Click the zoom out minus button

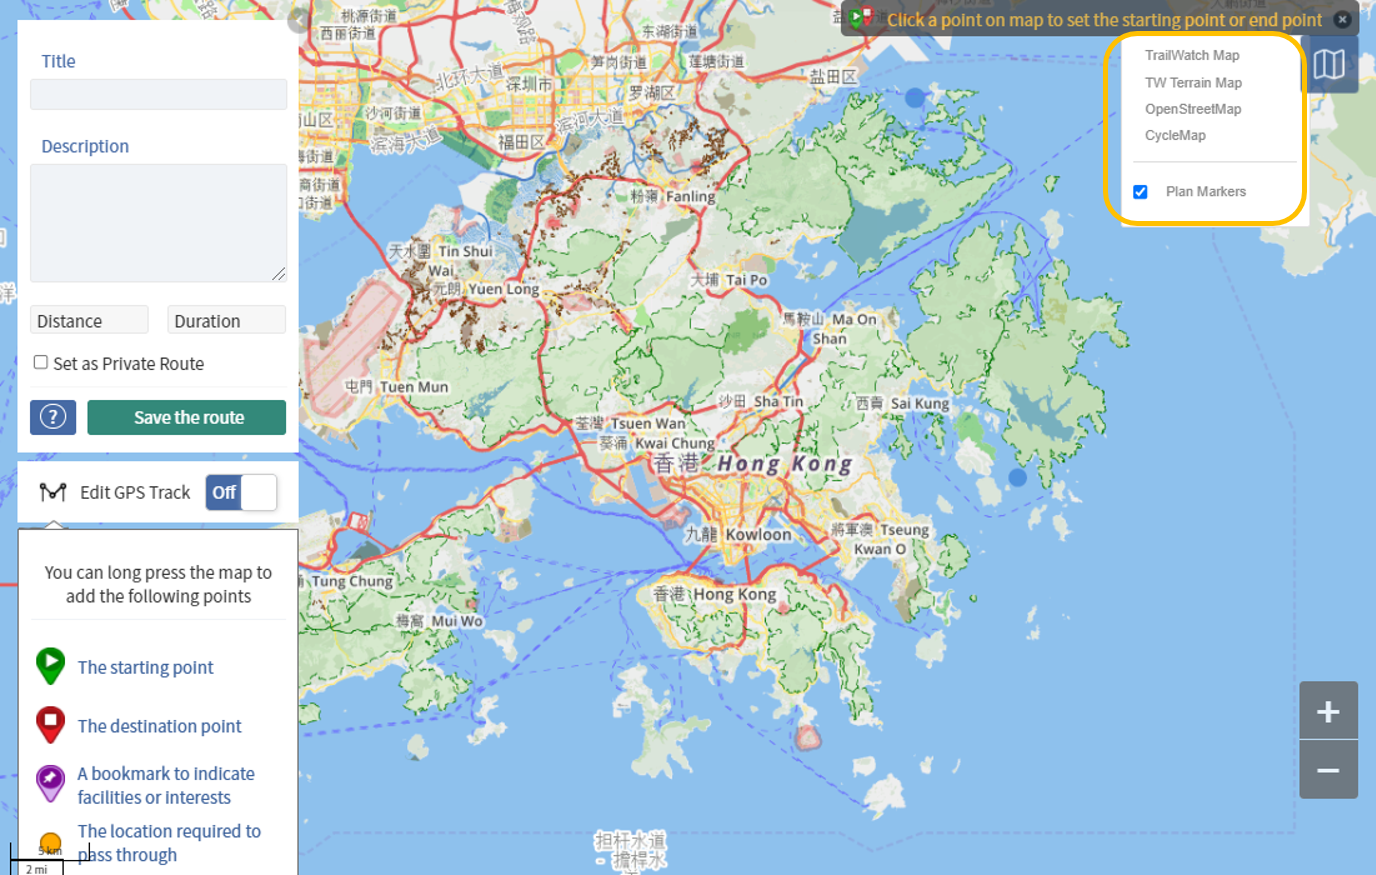click(x=1328, y=770)
